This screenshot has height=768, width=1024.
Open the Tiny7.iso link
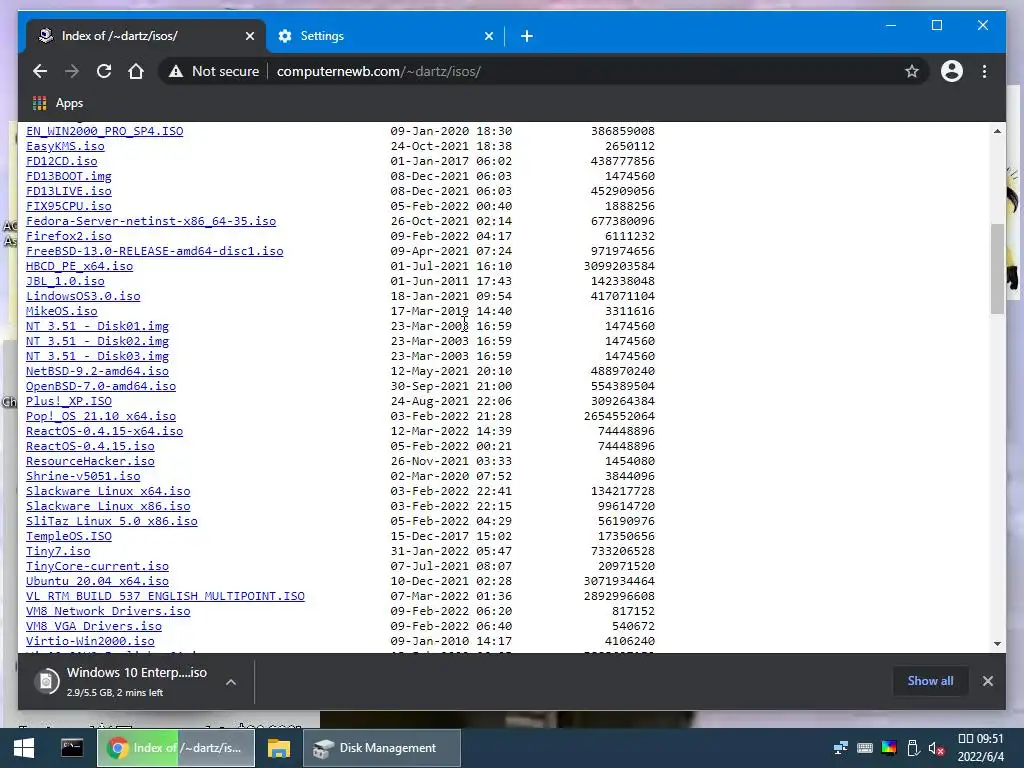[58, 552]
